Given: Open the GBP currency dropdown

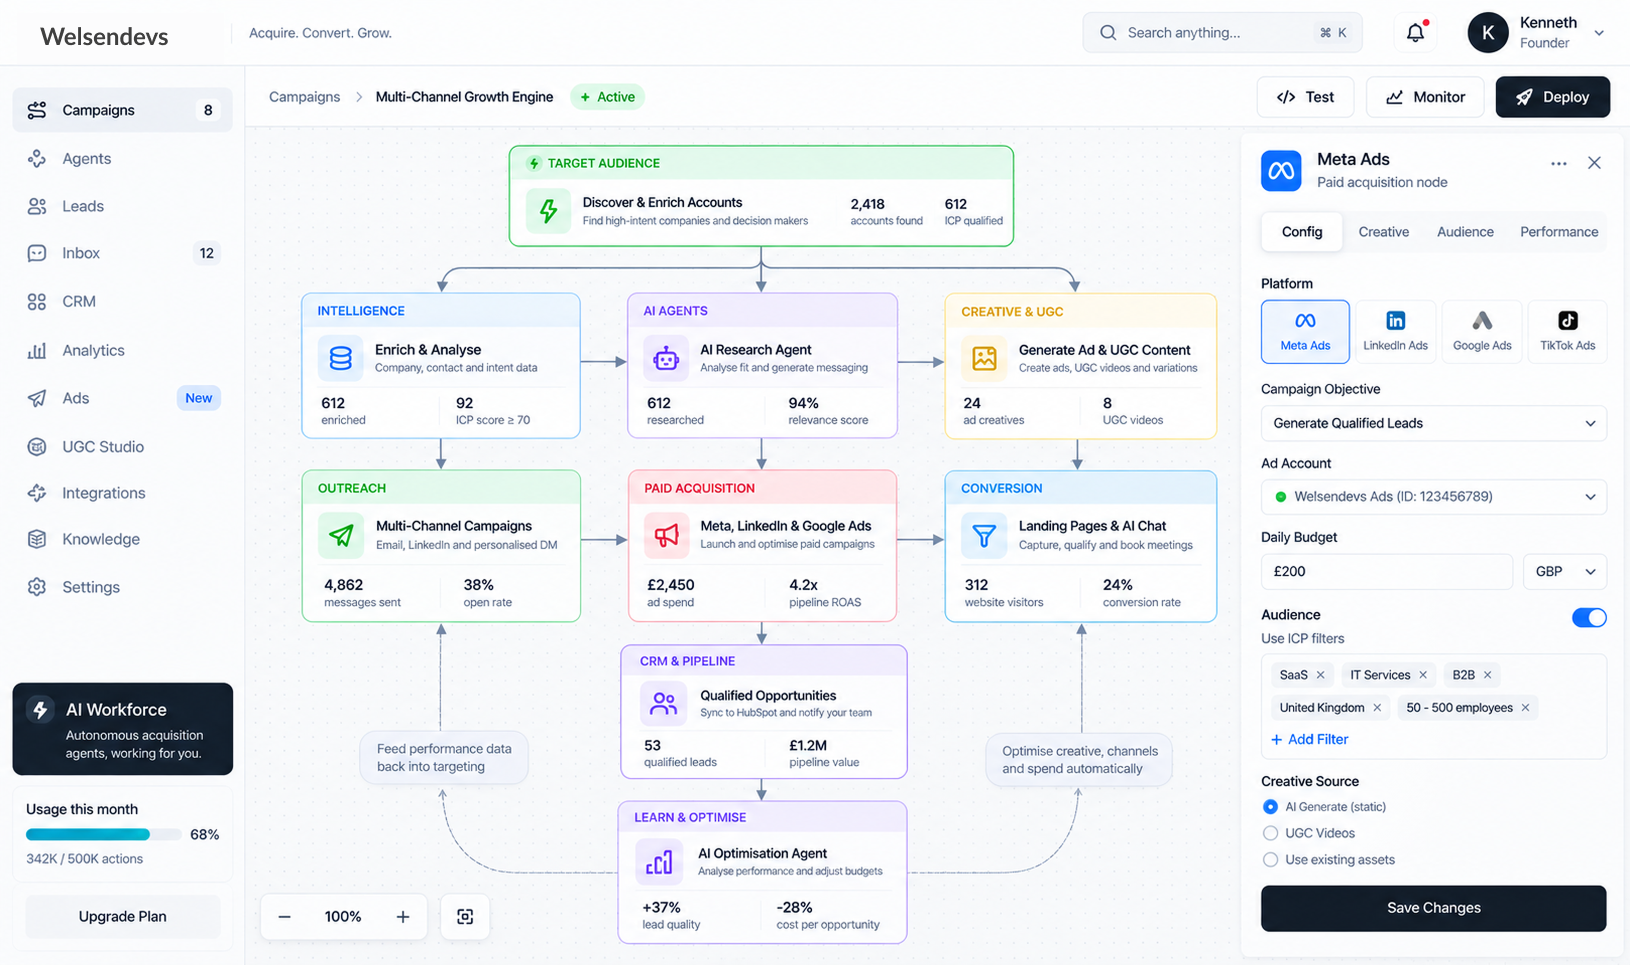Looking at the screenshot, I should tap(1564, 572).
